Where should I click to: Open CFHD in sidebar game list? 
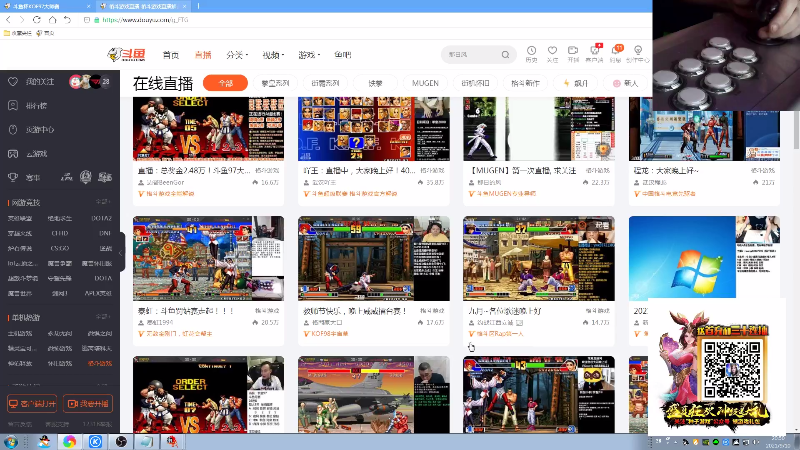60,233
